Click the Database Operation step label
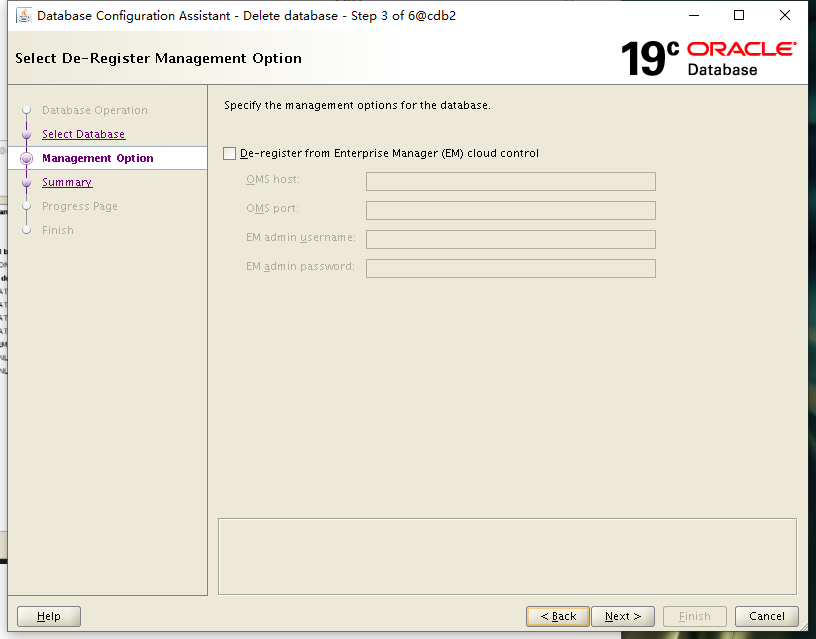 pos(95,110)
